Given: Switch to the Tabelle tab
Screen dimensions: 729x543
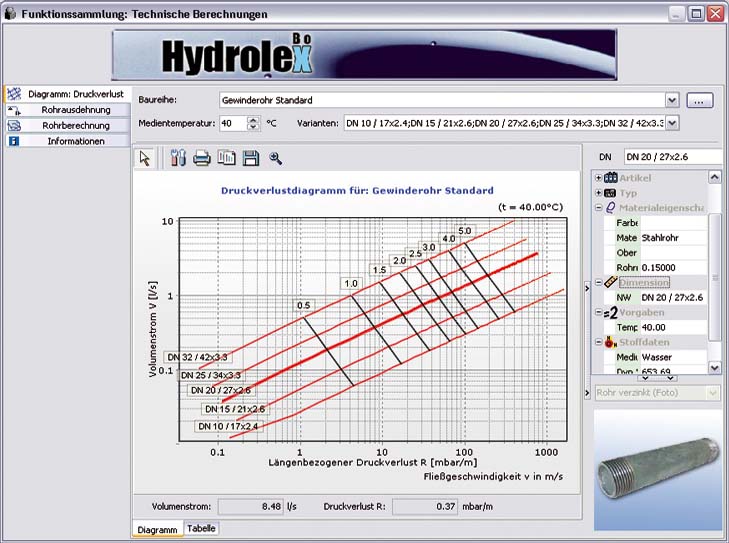Looking at the screenshot, I should click(x=201, y=528).
